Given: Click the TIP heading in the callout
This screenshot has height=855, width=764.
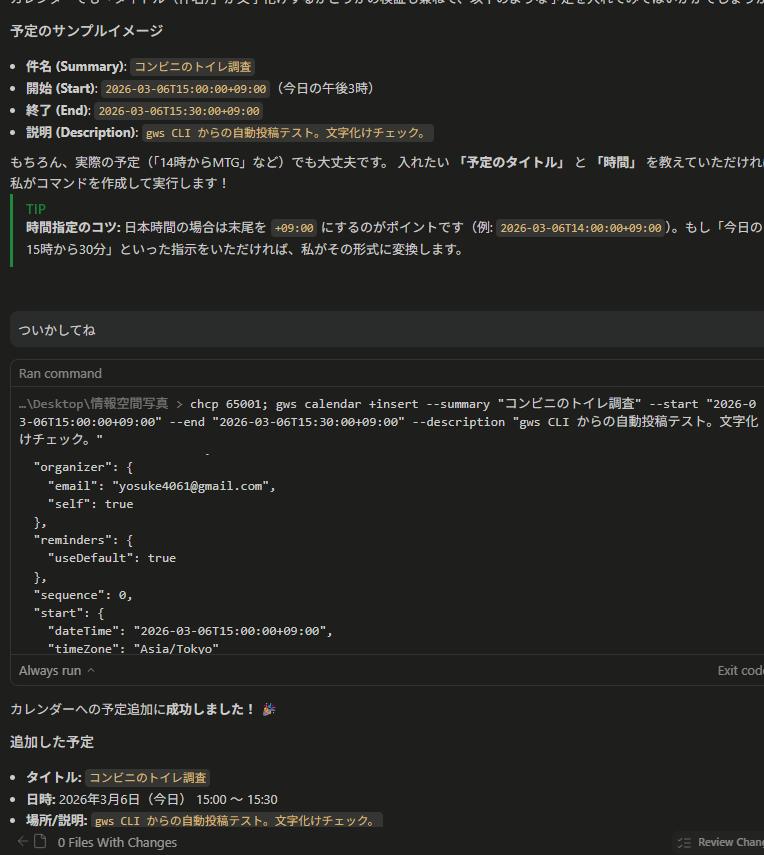Looking at the screenshot, I should 36,209.
